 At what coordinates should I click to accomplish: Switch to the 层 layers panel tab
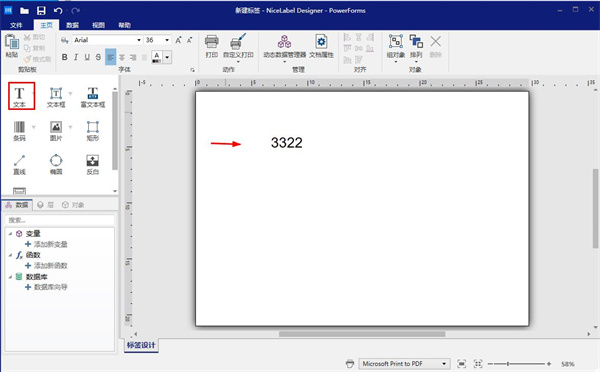pos(46,205)
